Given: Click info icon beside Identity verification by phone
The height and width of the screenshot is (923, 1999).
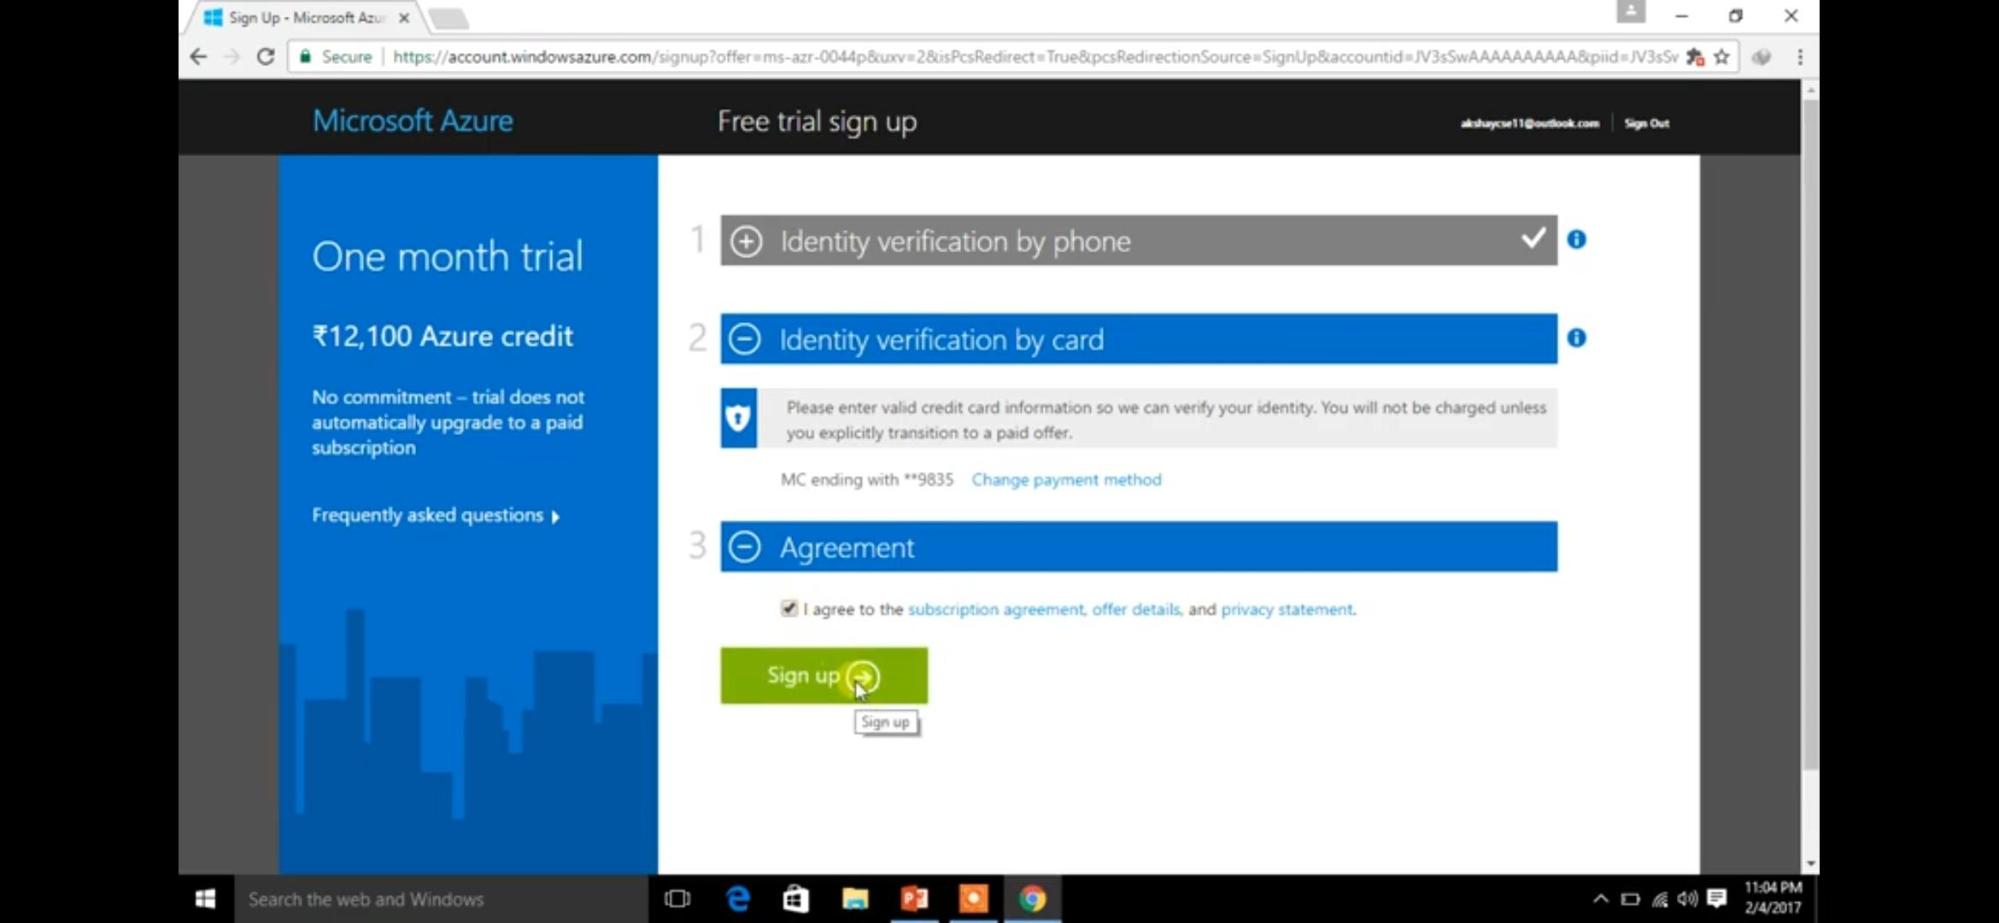Looking at the screenshot, I should [1576, 239].
